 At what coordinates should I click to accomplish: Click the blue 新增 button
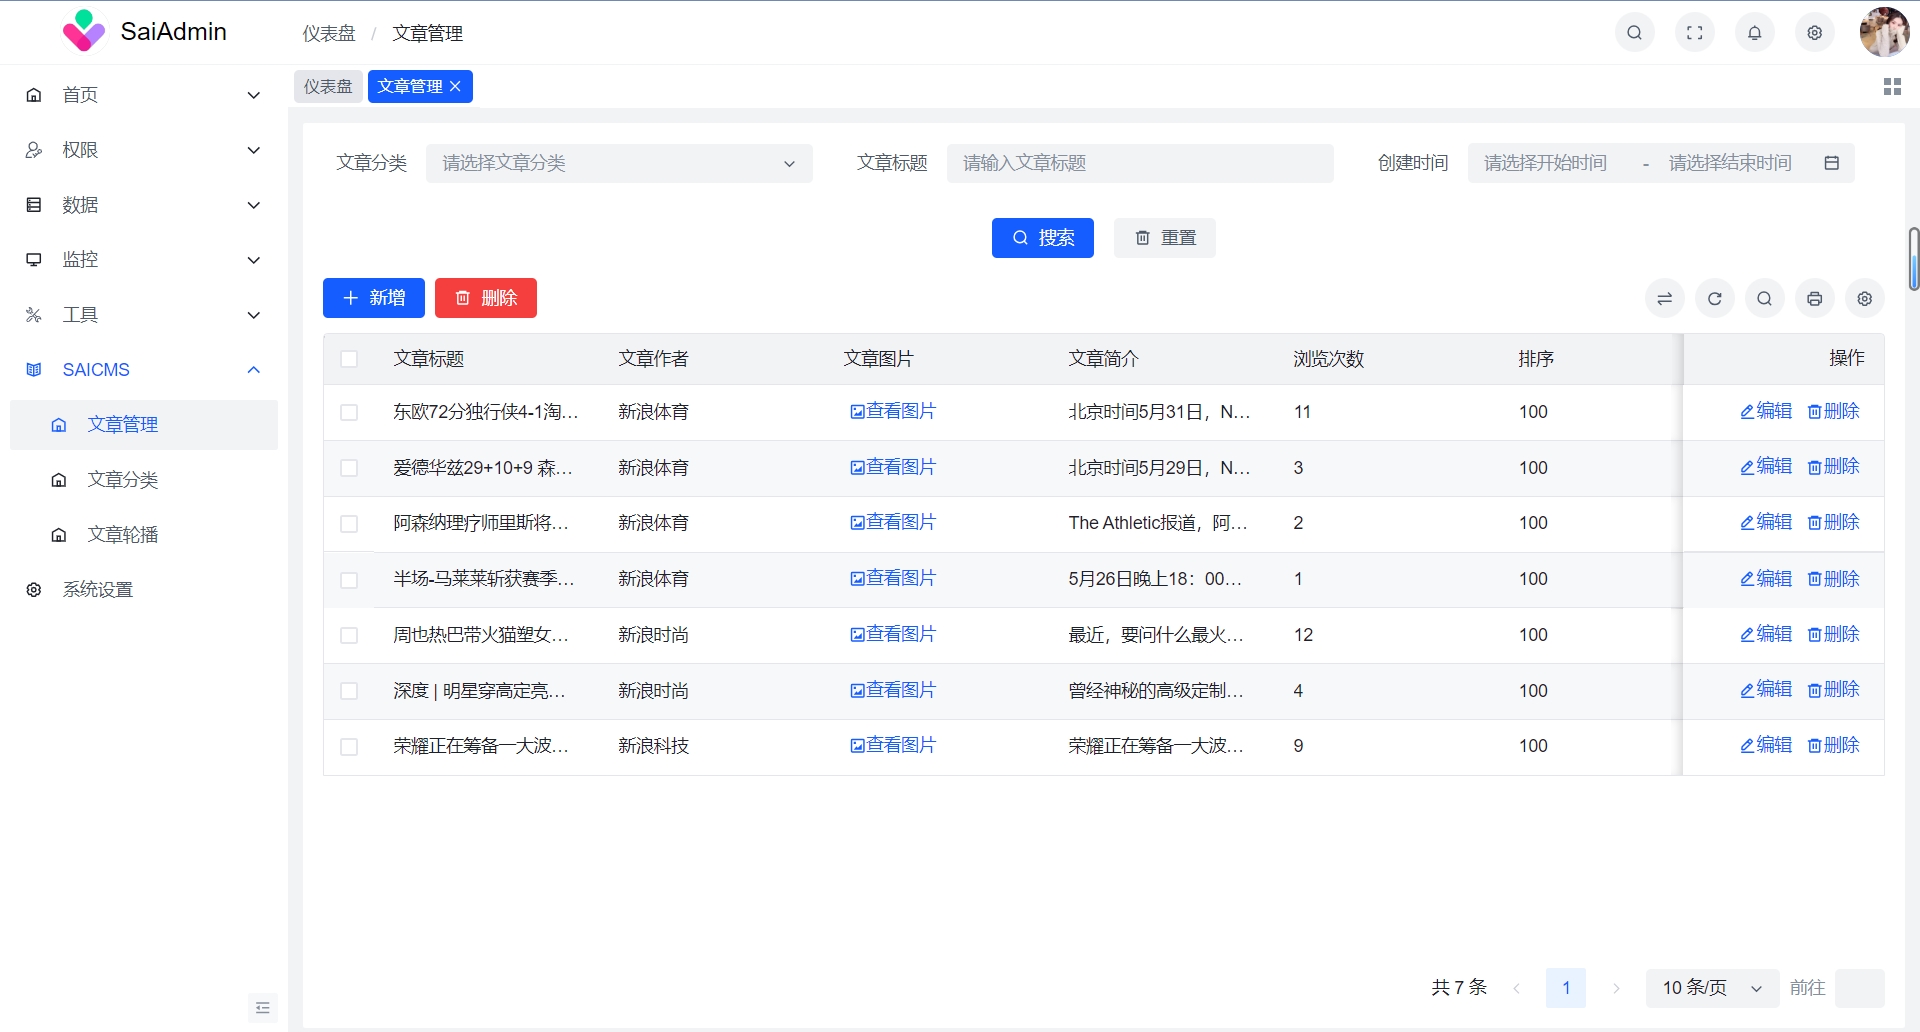click(x=373, y=298)
